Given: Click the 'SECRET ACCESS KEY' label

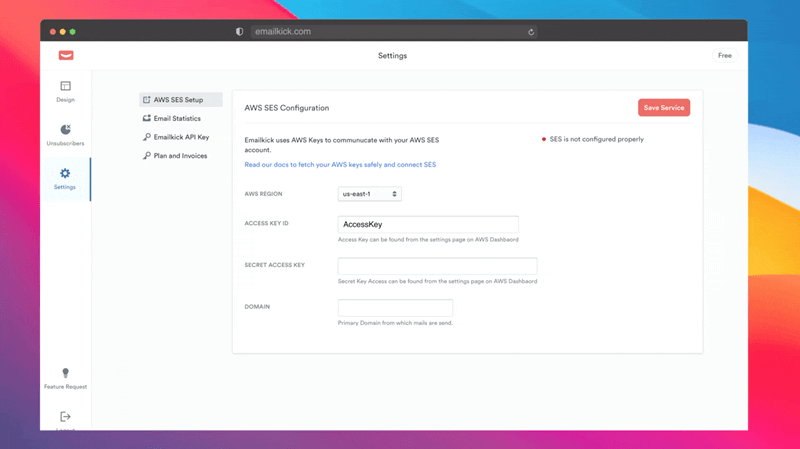Looking at the screenshot, I should point(274,265).
